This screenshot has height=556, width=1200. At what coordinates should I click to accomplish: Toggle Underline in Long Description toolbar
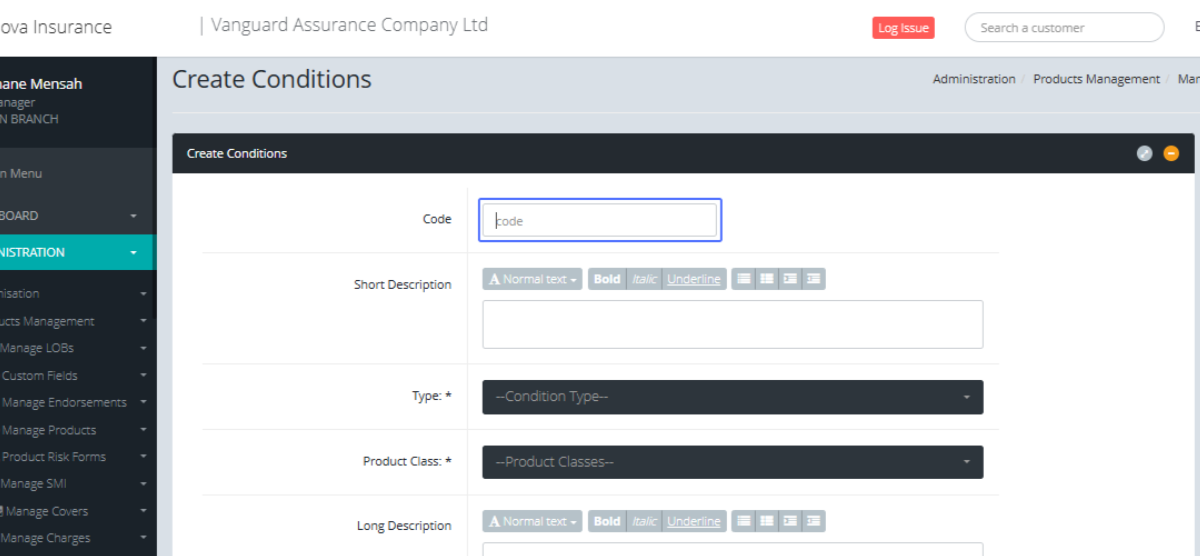coord(693,521)
